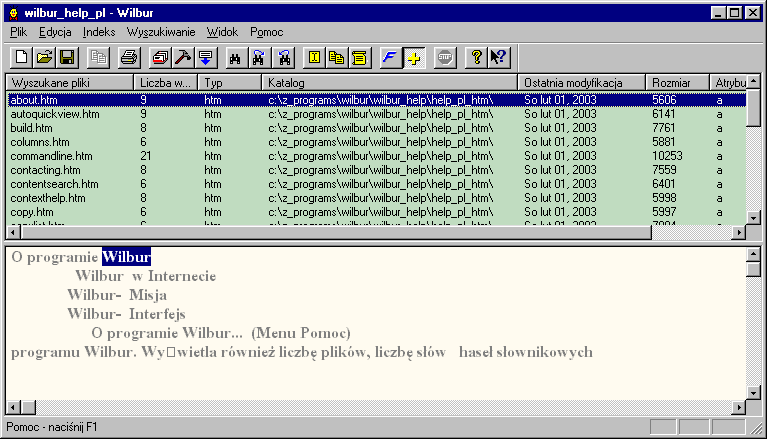
Task: Maximize the Wilbur window
Action: [735, 13]
